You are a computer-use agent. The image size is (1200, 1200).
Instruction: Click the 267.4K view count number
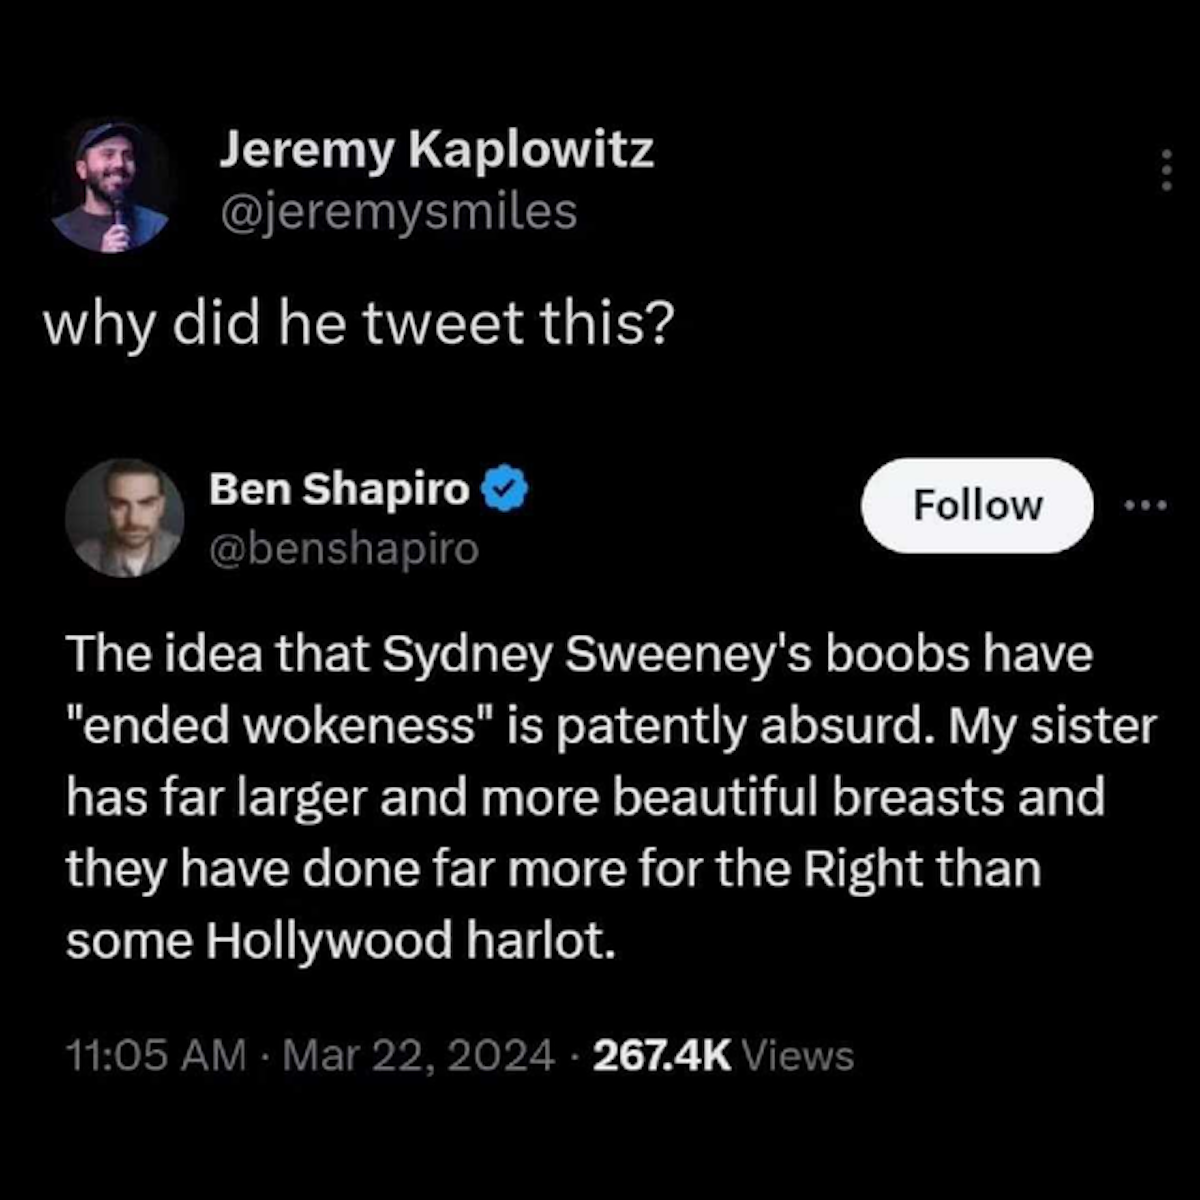(x=662, y=1055)
